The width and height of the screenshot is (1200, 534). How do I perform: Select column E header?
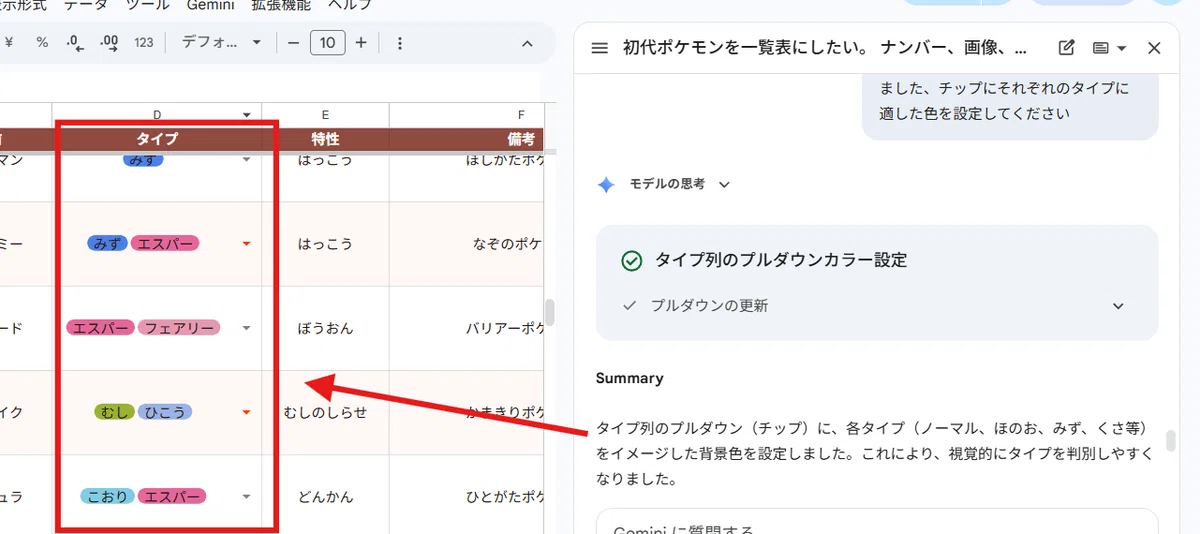325,114
